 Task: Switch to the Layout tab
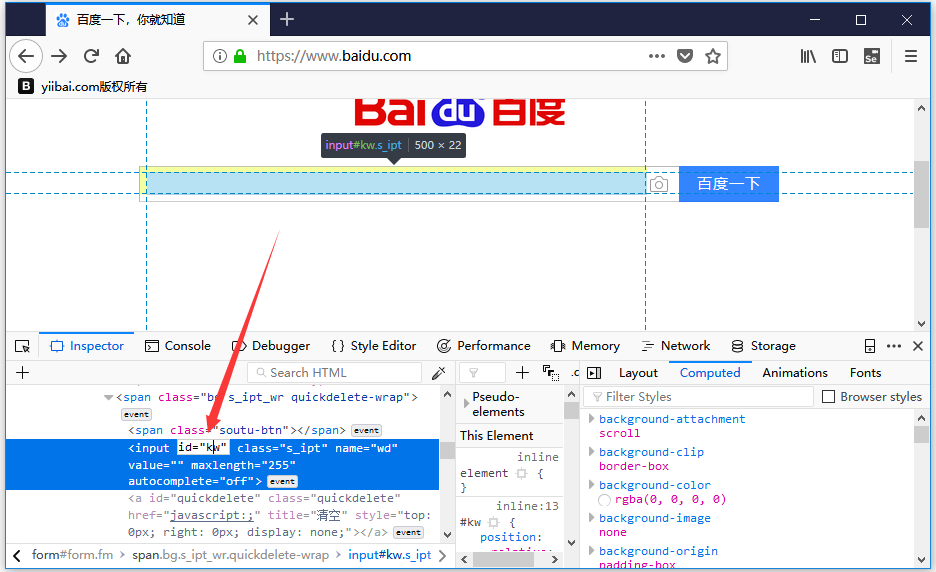638,373
